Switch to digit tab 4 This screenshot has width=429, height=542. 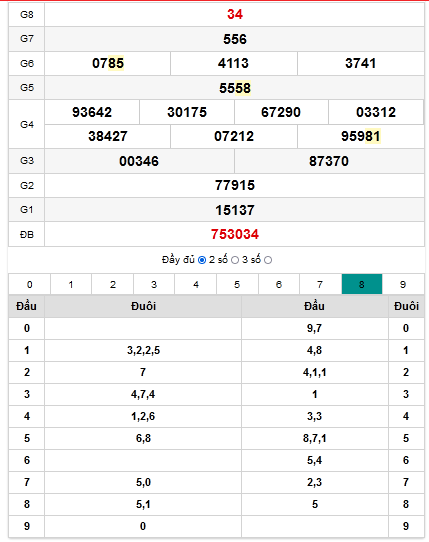(196, 284)
